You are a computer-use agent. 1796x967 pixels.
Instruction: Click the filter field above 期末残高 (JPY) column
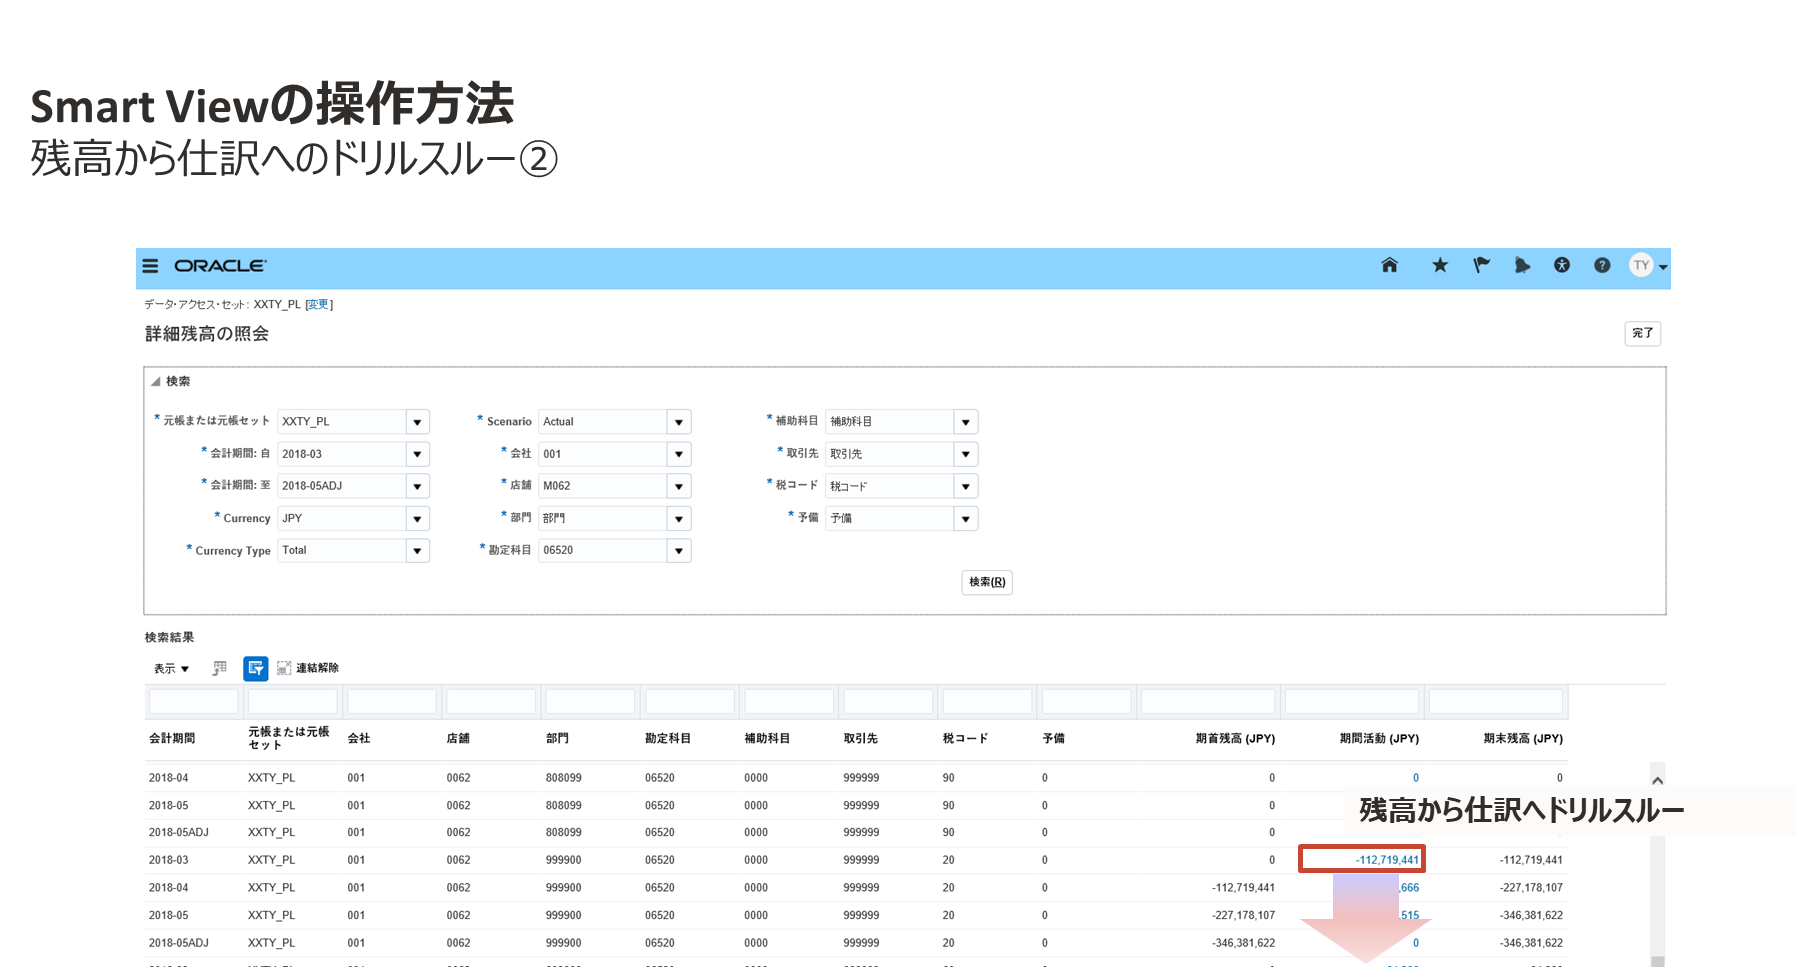coord(1496,701)
